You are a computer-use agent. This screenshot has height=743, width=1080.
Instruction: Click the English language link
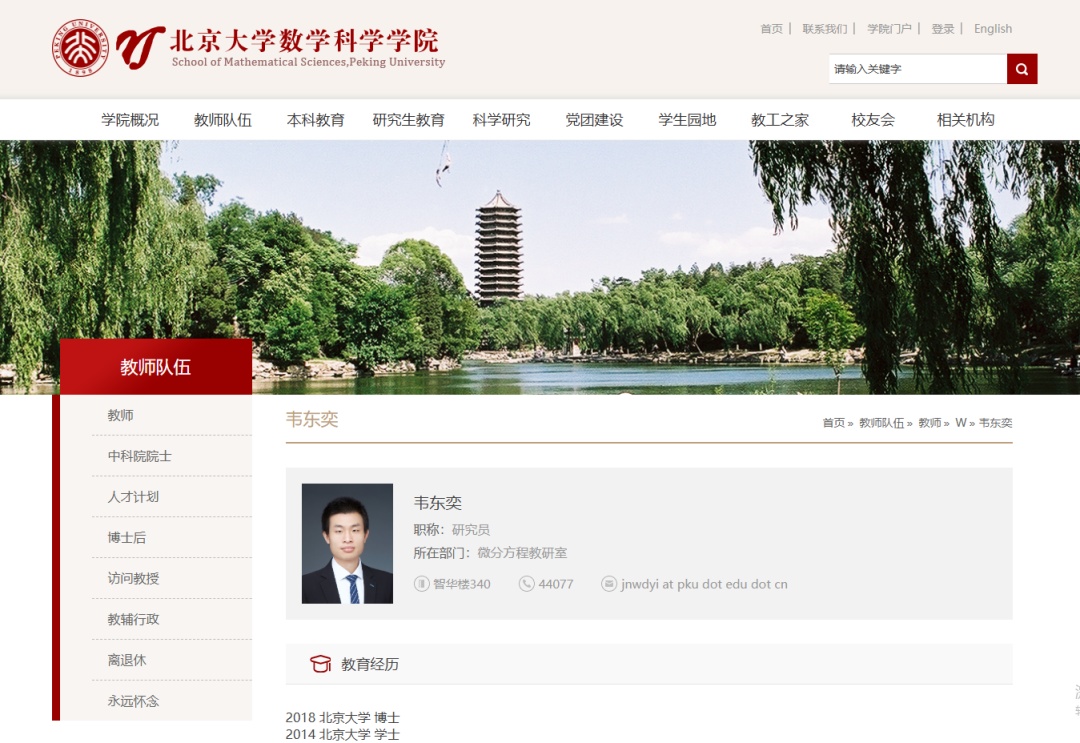[x=993, y=29]
